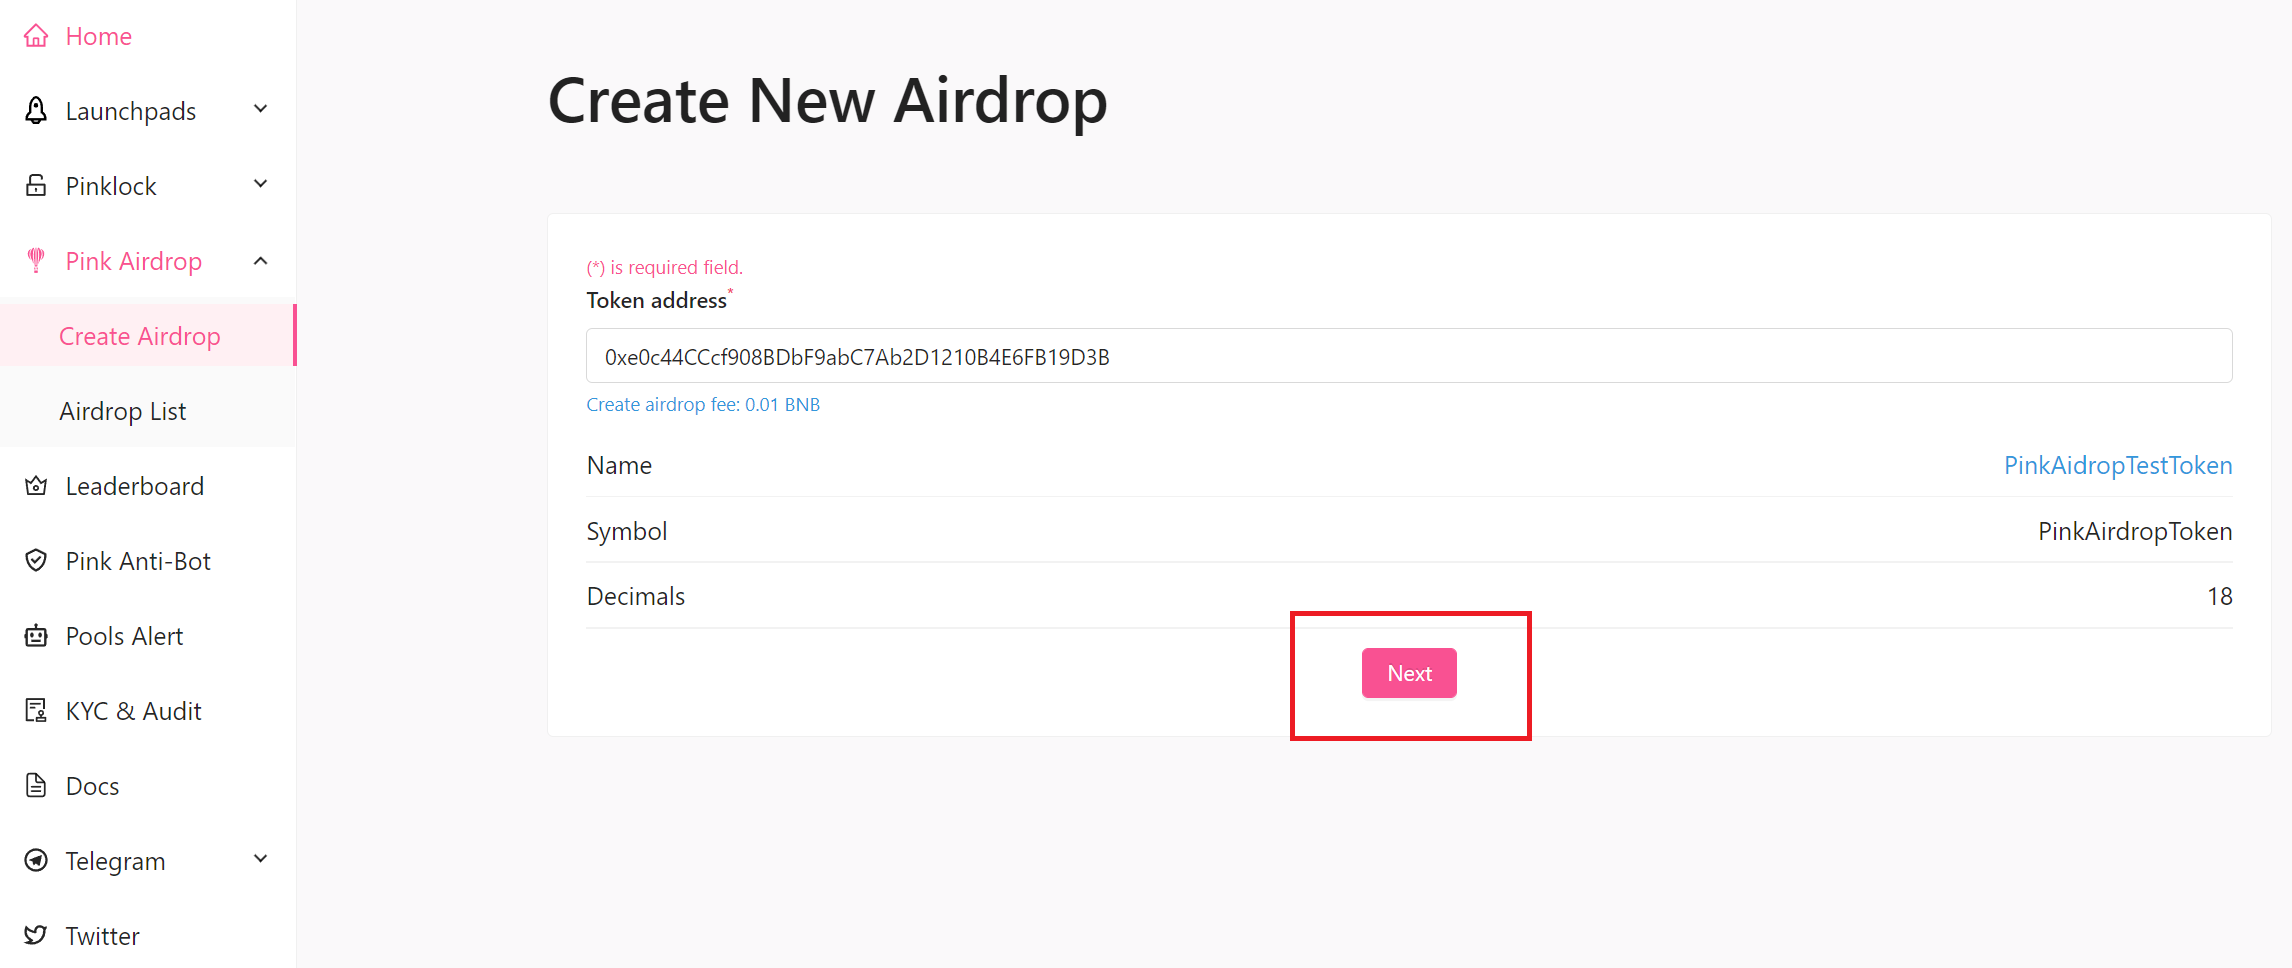2292x968 pixels.
Task: Collapse the Pink Airdrop section
Action: click(x=260, y=259)
